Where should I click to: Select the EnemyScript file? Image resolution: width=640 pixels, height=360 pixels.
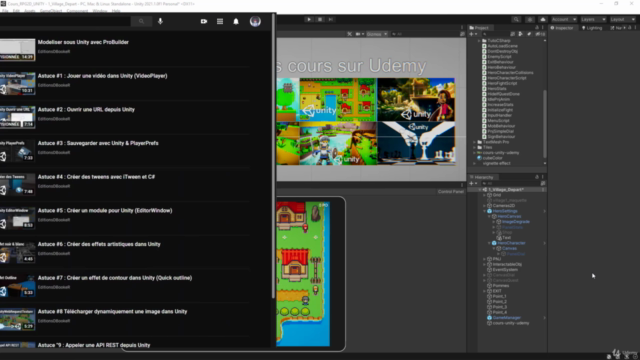[499, 57]
